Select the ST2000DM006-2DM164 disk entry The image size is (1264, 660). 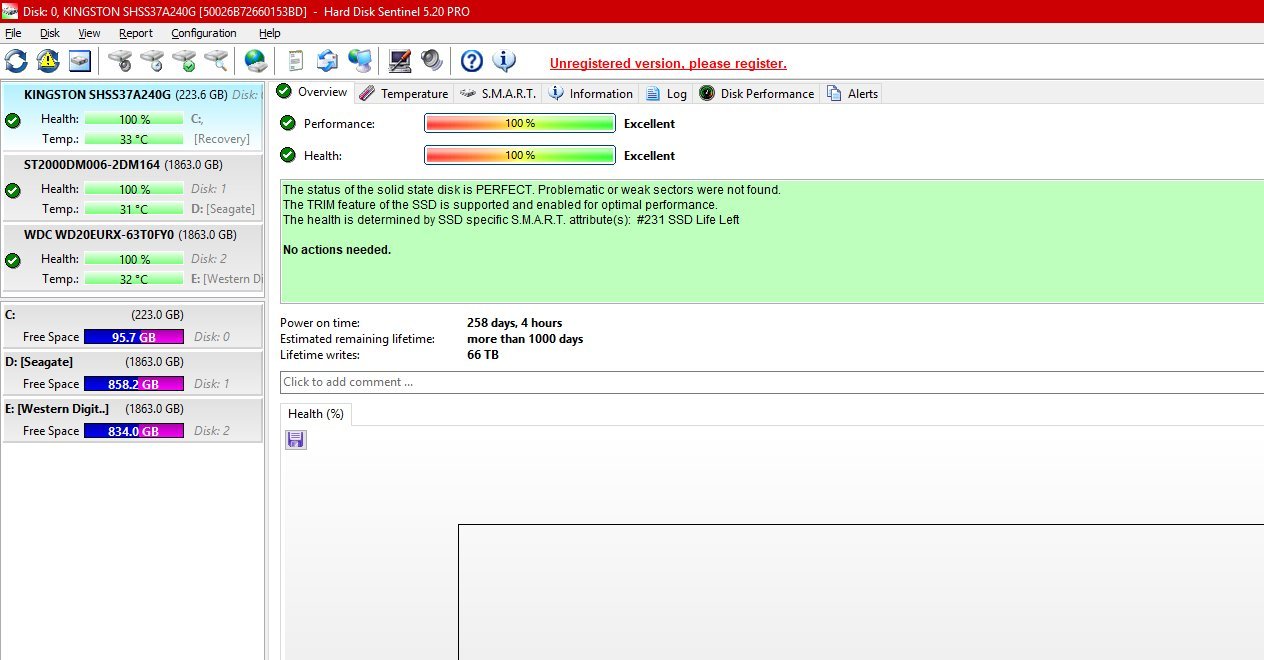tap(132, 187)
